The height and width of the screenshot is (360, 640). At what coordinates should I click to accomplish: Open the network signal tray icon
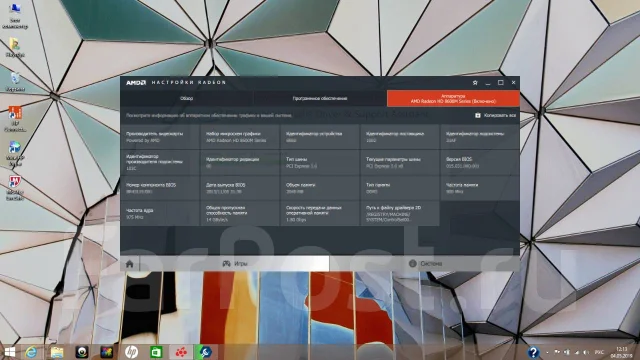577,352
